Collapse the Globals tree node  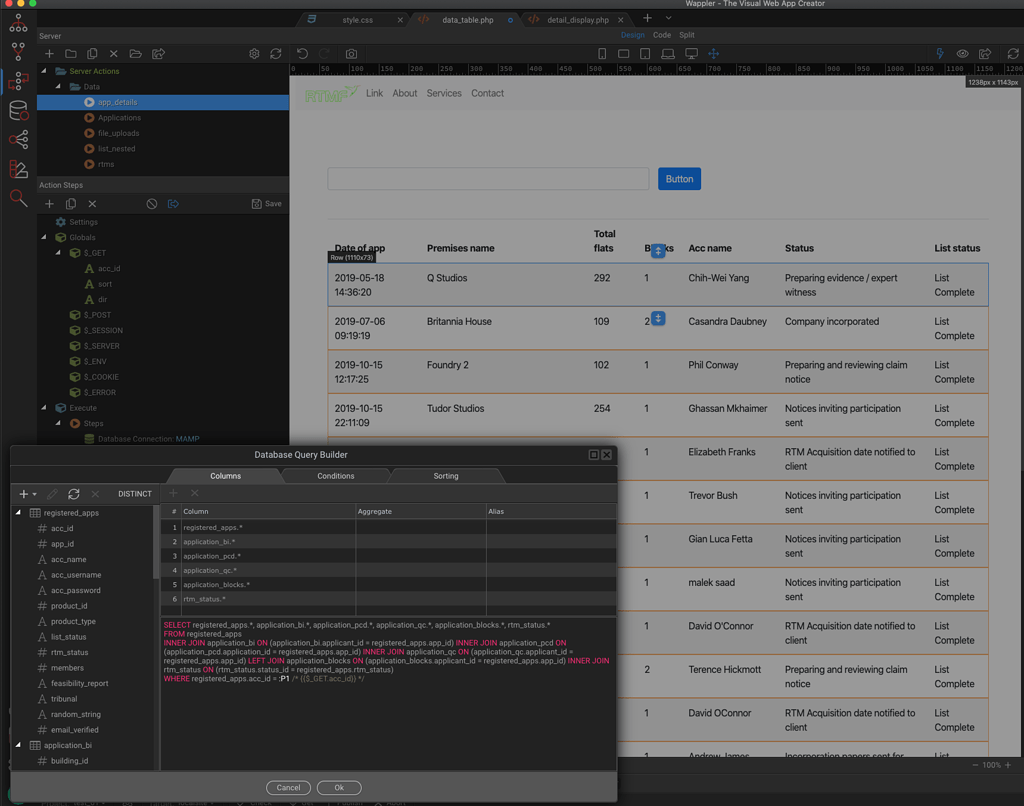44,238
